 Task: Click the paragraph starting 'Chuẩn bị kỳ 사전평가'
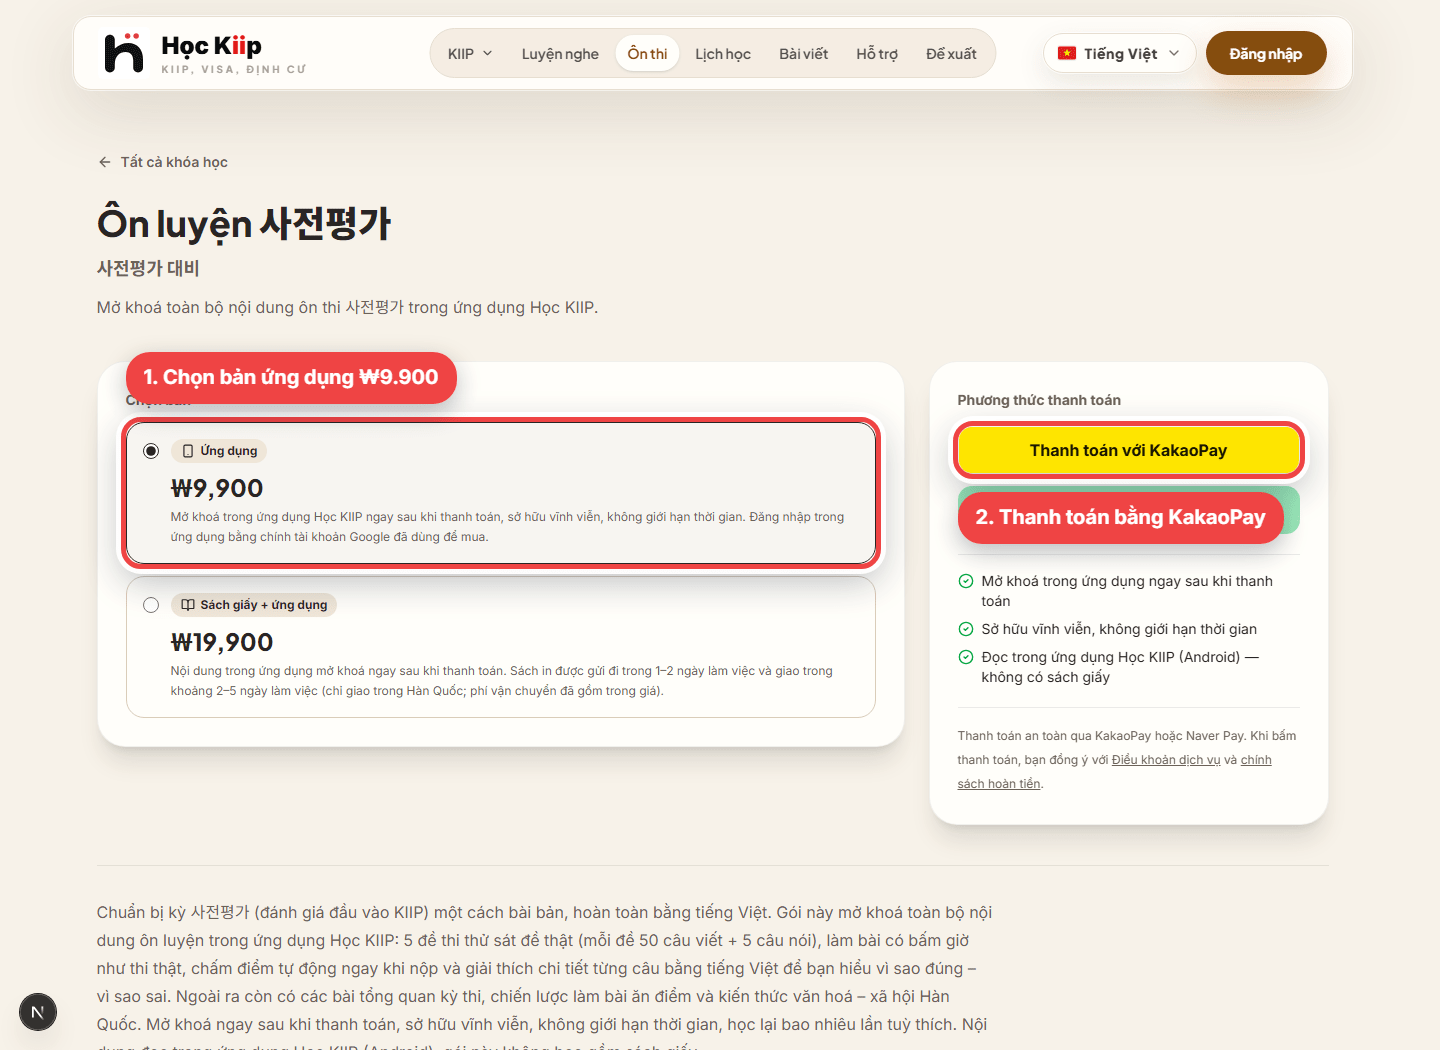(x=545, y=982)
